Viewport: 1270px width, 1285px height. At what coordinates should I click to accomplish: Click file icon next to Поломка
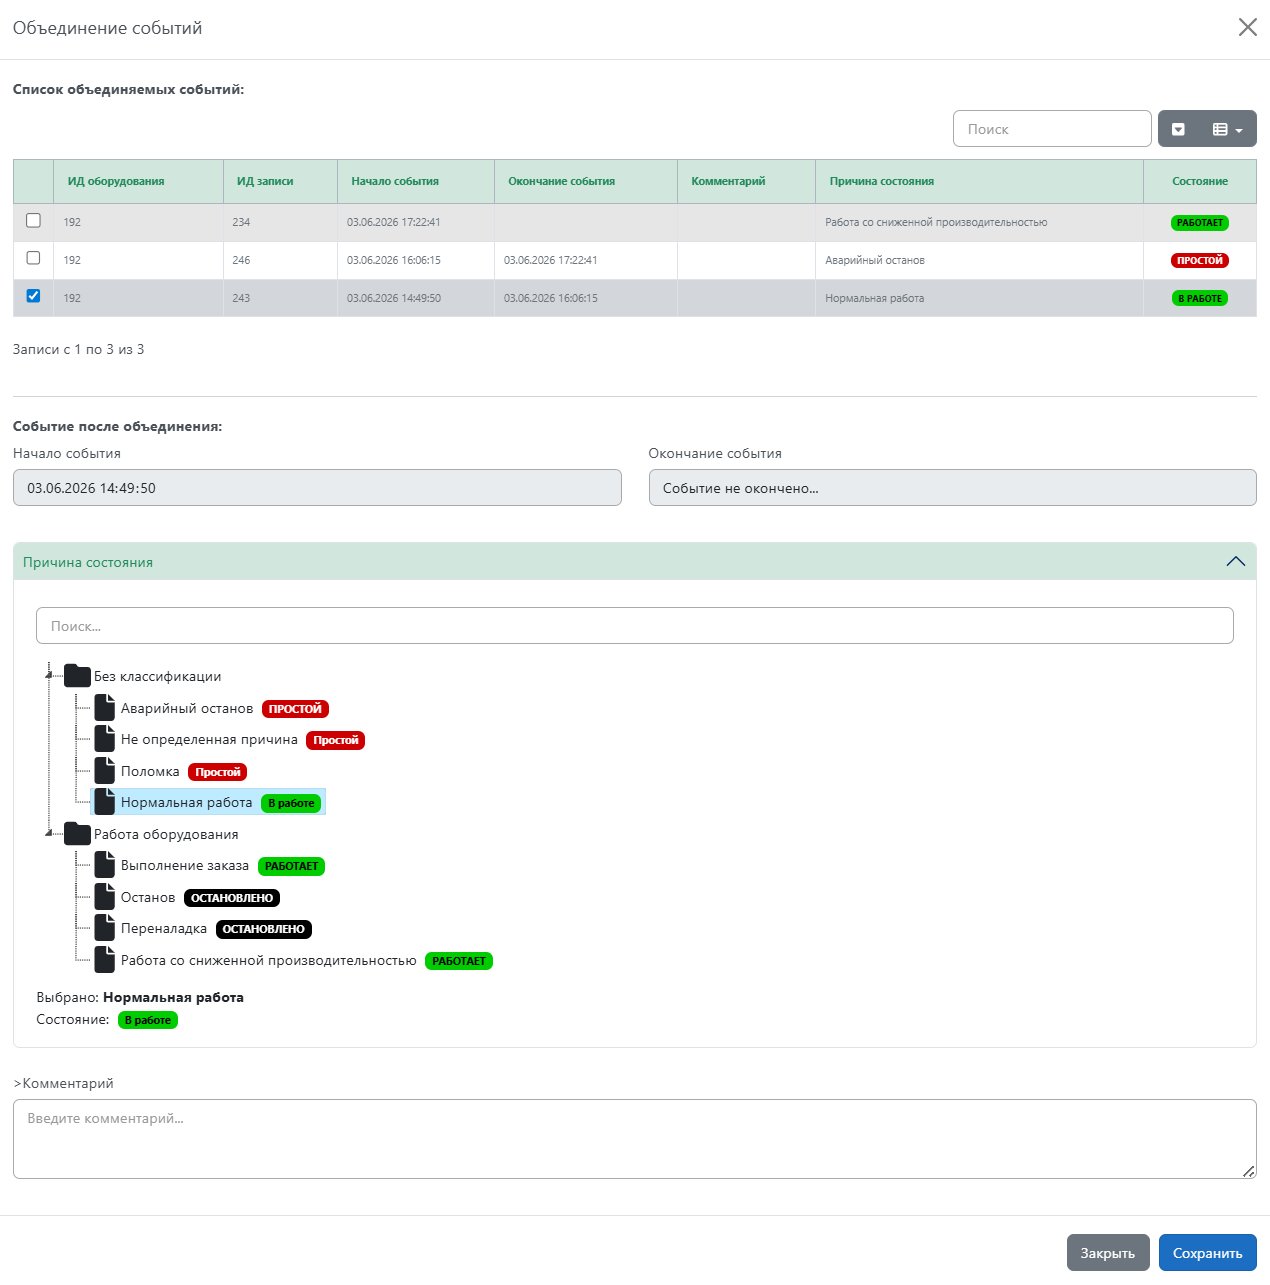(105, 771)
